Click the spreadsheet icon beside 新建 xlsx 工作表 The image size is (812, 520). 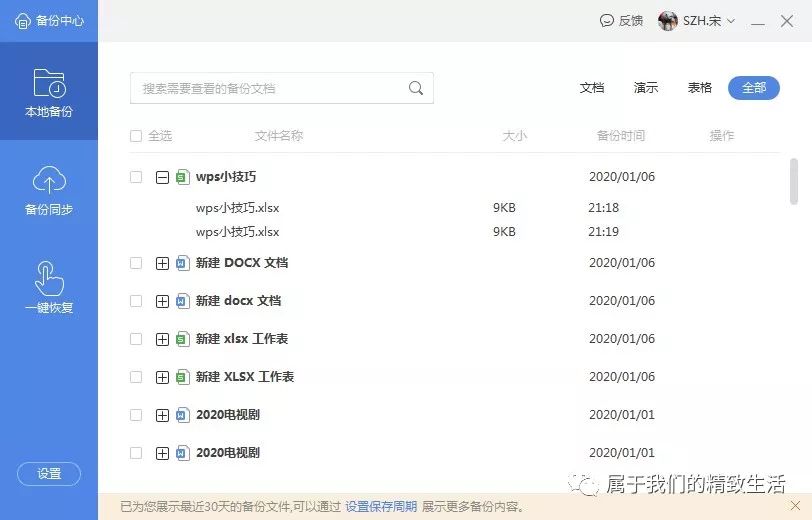point(182,339)
